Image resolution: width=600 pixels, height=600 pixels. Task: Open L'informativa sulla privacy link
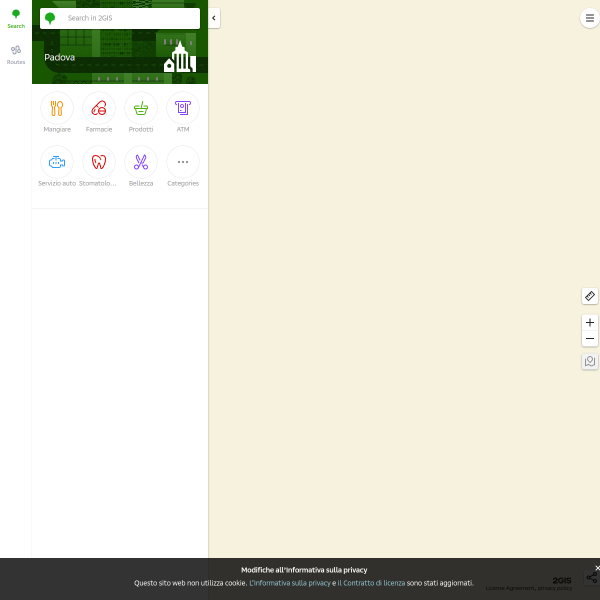click(x=290, y=583)
